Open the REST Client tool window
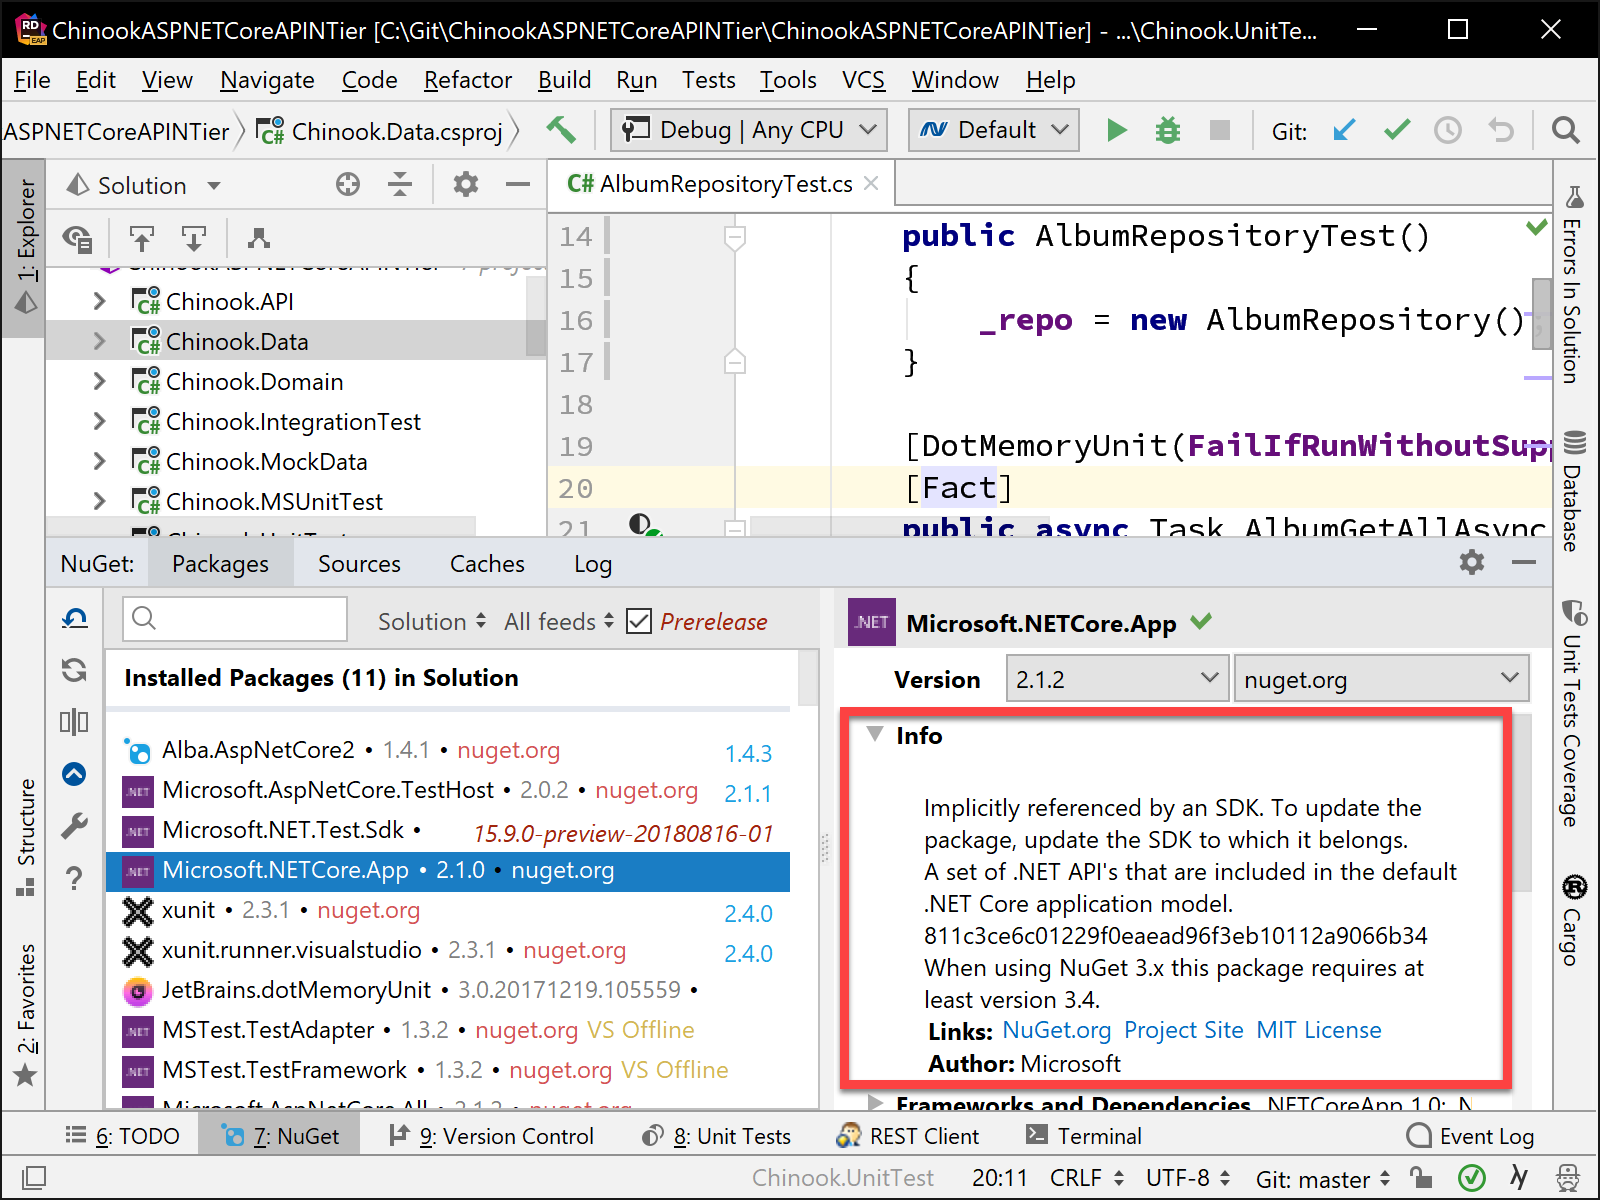This screenshot has width=1600, height=1200. (908, 1136)
